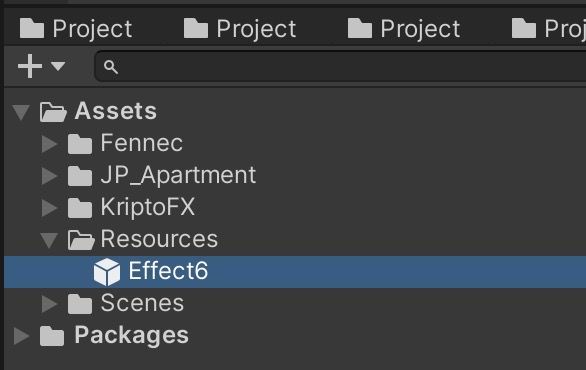Expand the JP_Apartment folder
This screenshot has width=586, height=370.
pyautogui.click(x=49, y=176)
